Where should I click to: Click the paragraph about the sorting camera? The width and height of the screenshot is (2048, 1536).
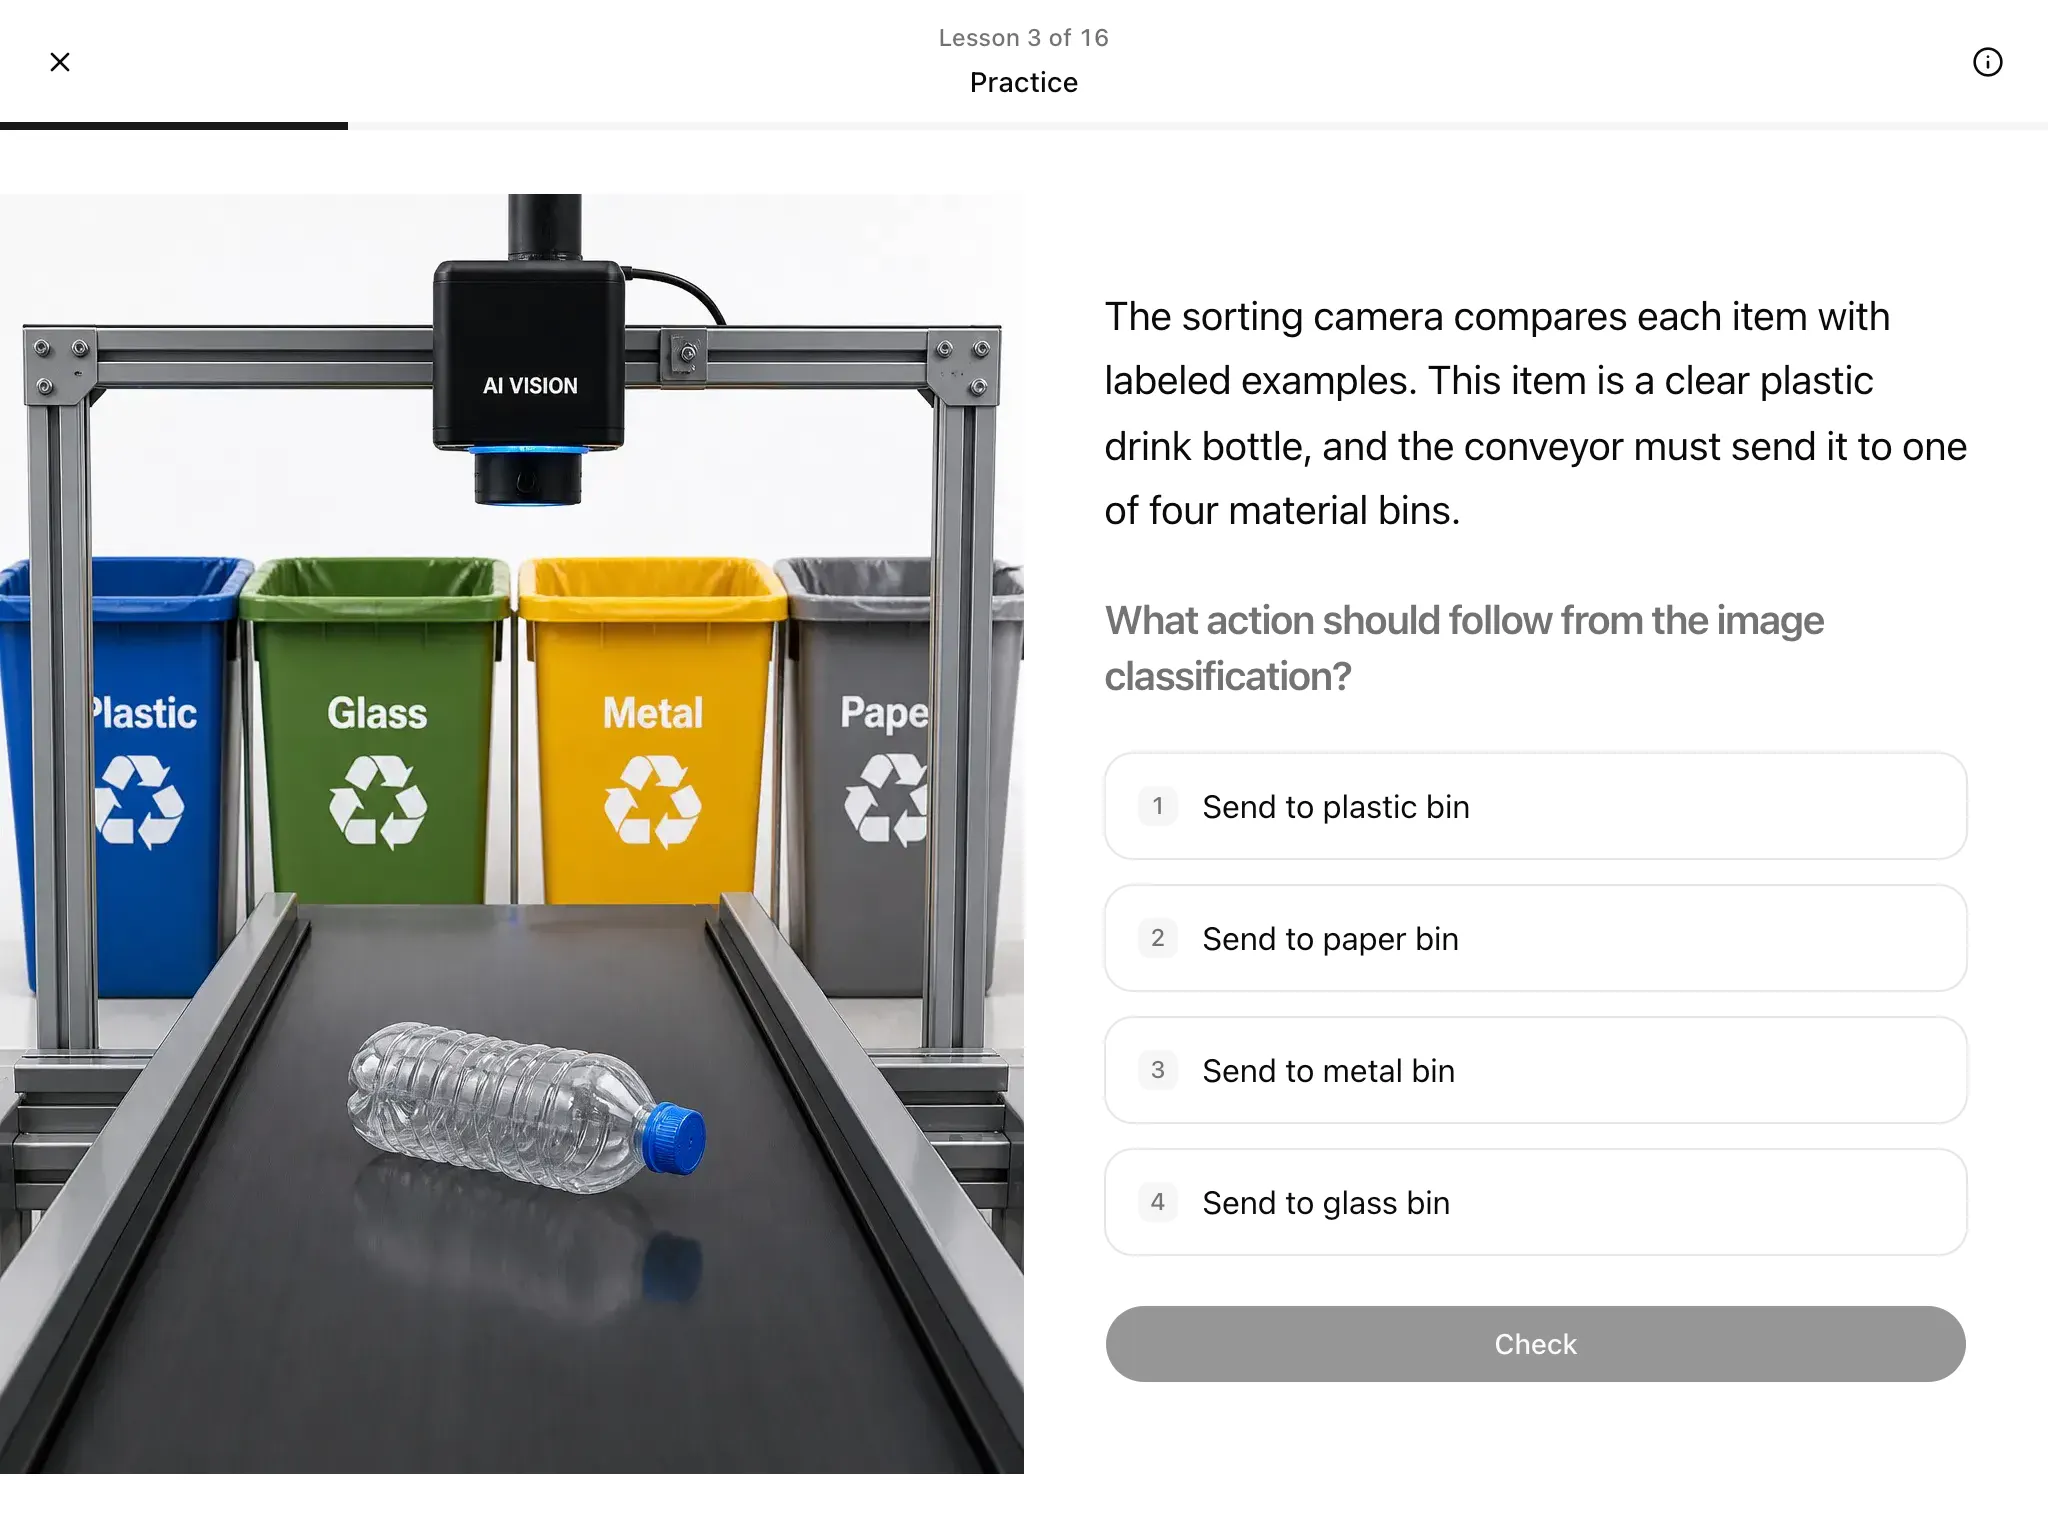click(x=1535, y=413)
